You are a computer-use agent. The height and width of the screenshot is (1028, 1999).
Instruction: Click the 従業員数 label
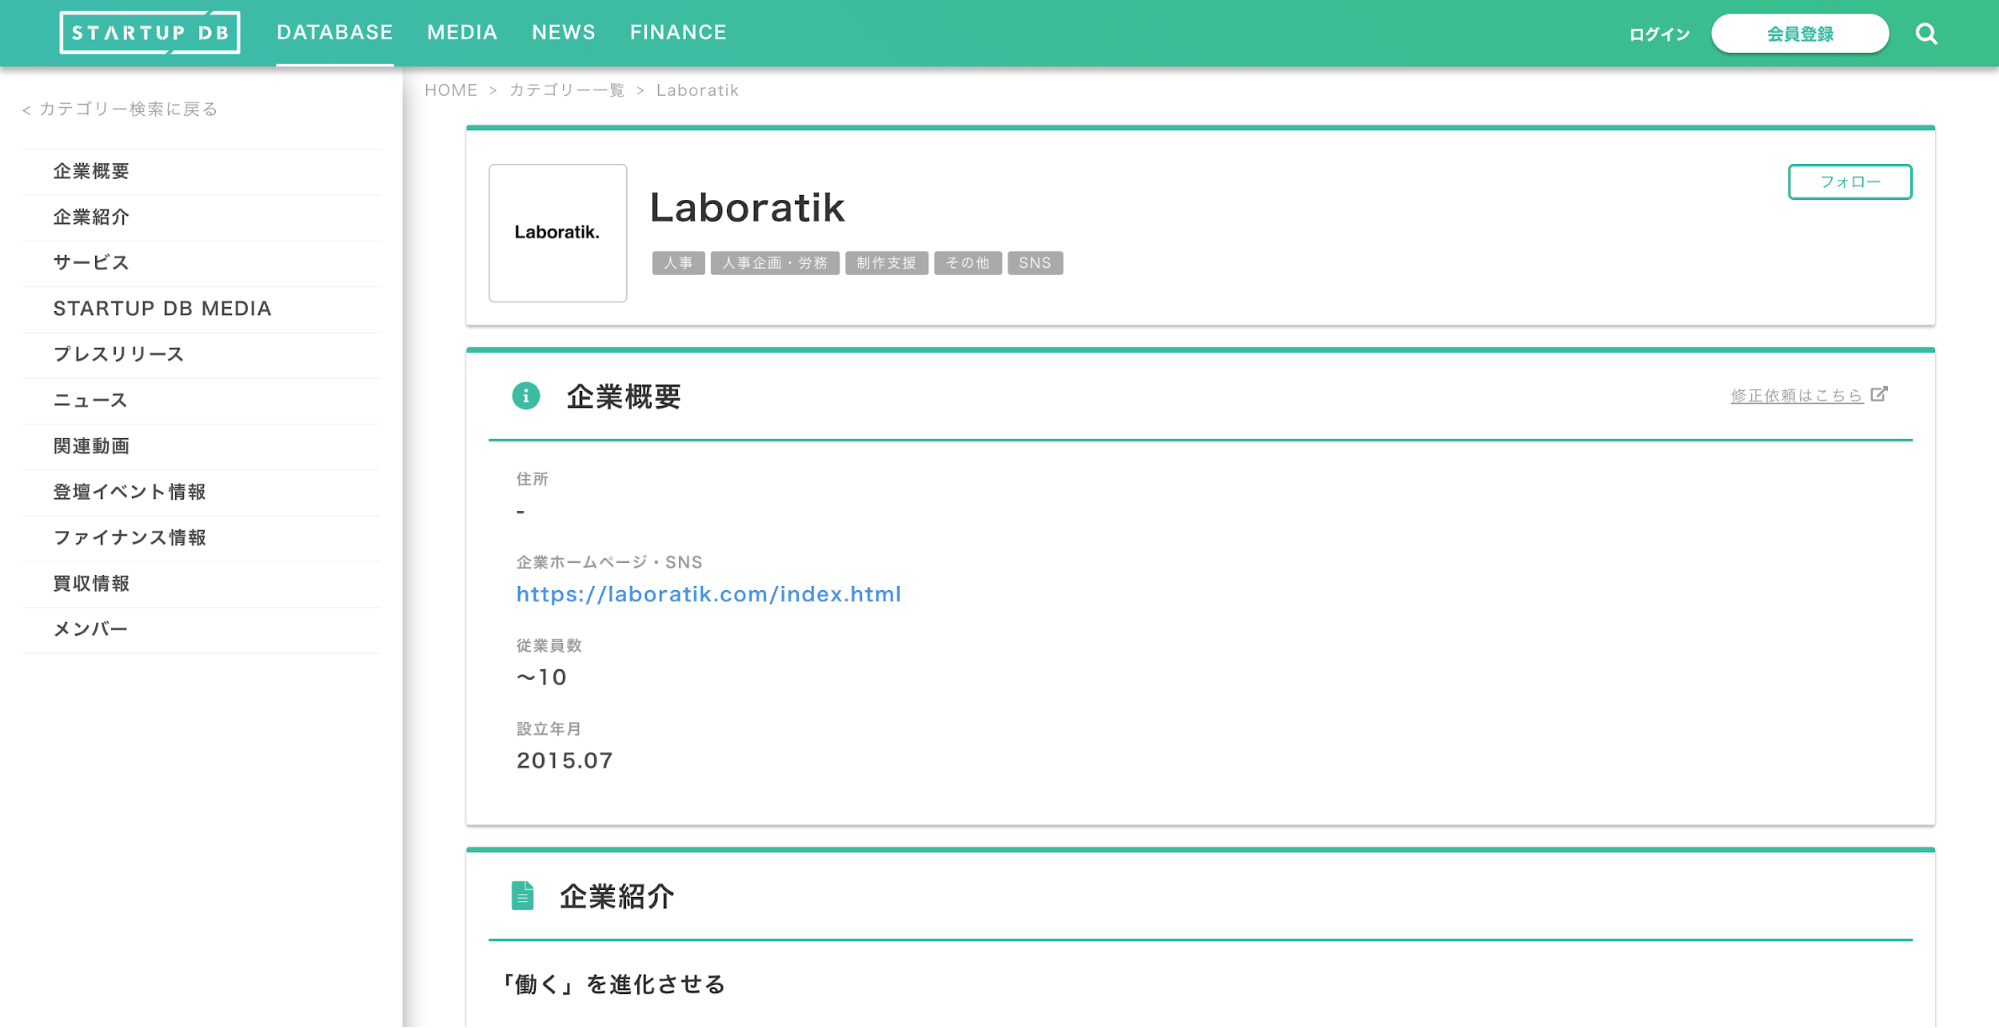point(549,646)
